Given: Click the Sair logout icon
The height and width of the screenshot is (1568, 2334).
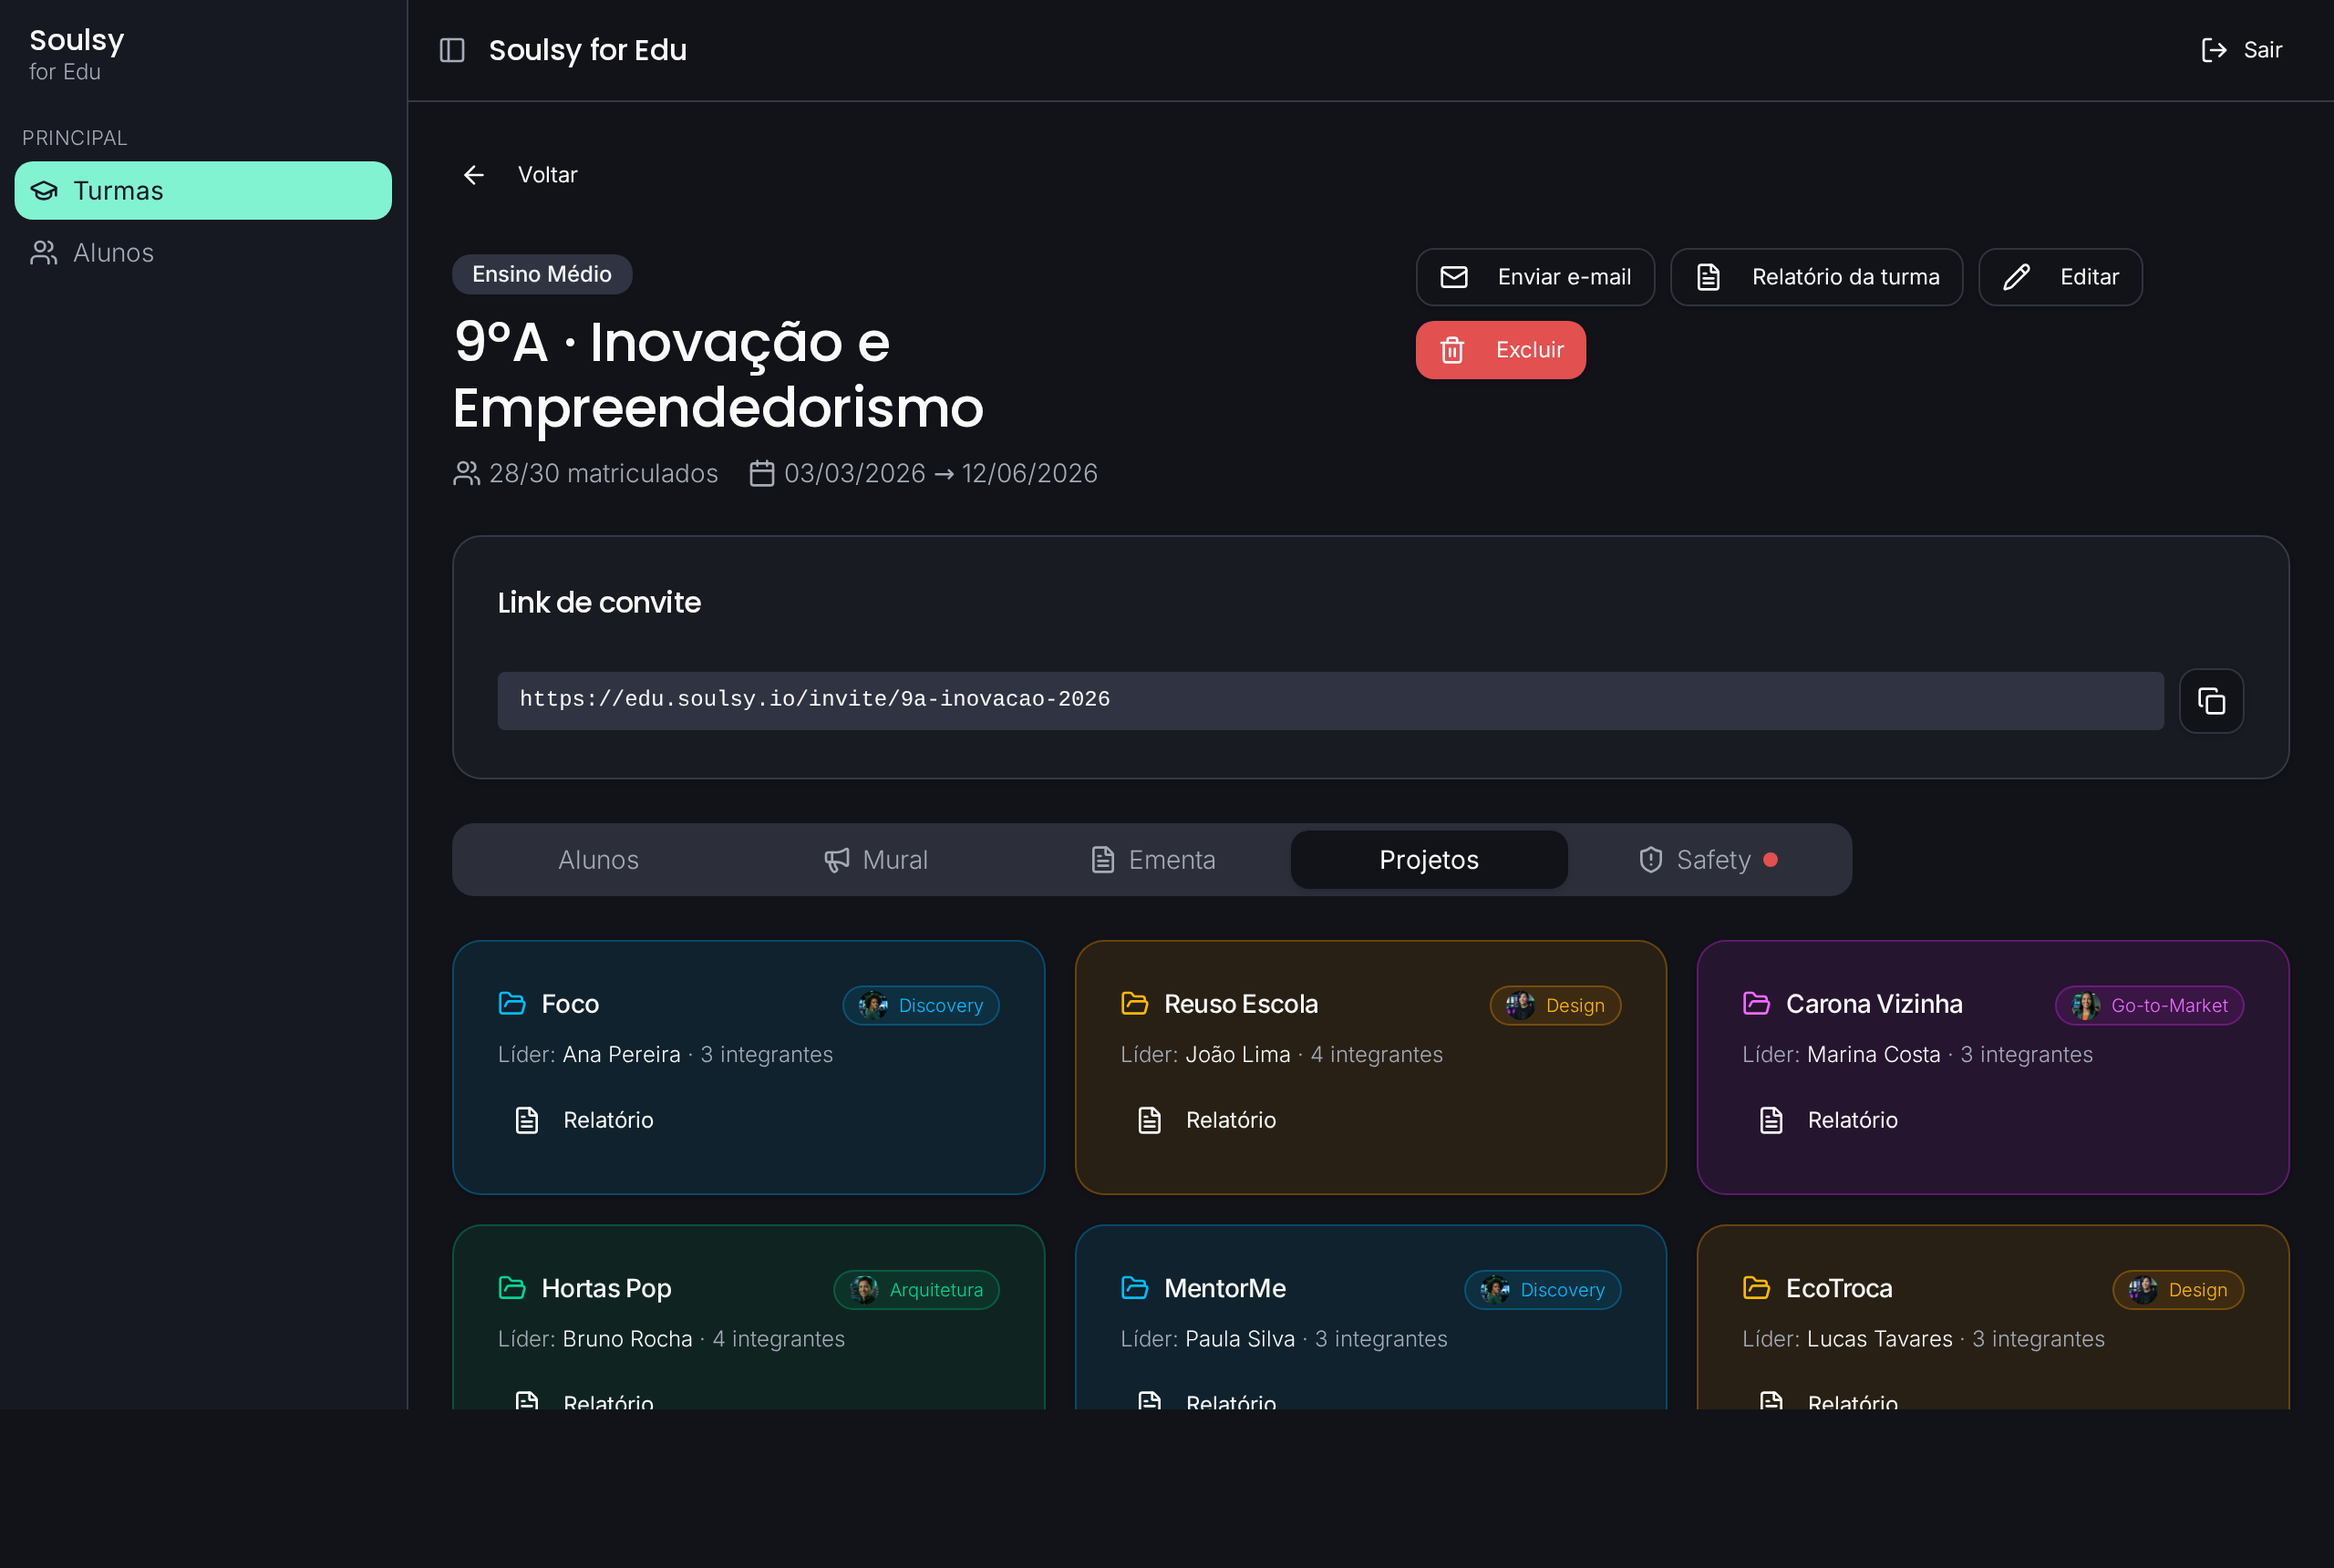Looking at the screenshot, I should pyautogui.click(x=2214, y=50).
